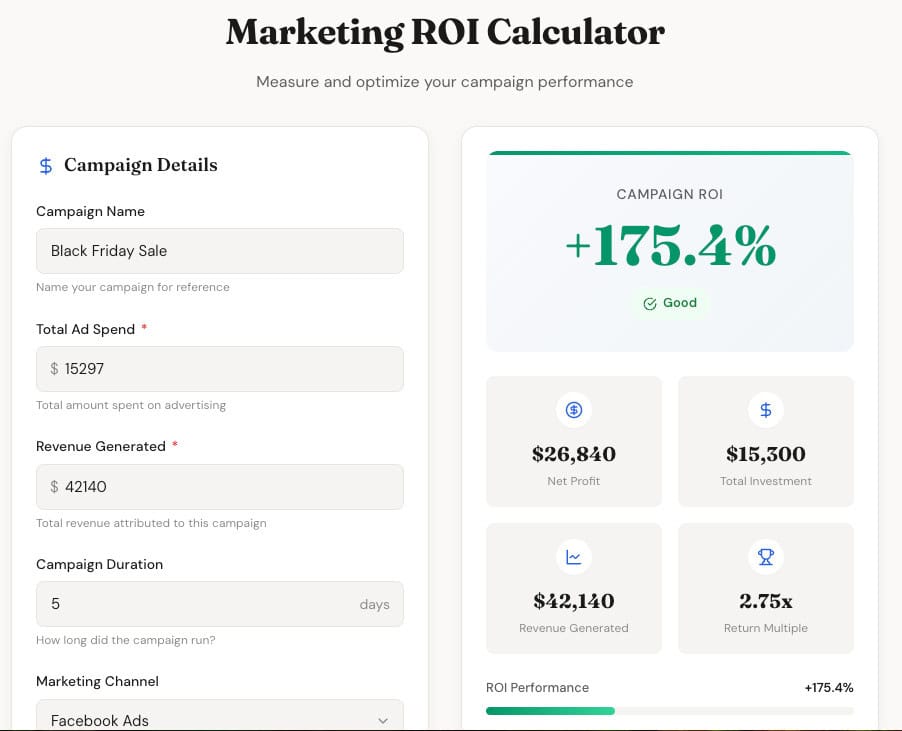This screenshot has height=731, width=902.
Task: Click inside the Campaign Name field
Action: tap(219, 251)
